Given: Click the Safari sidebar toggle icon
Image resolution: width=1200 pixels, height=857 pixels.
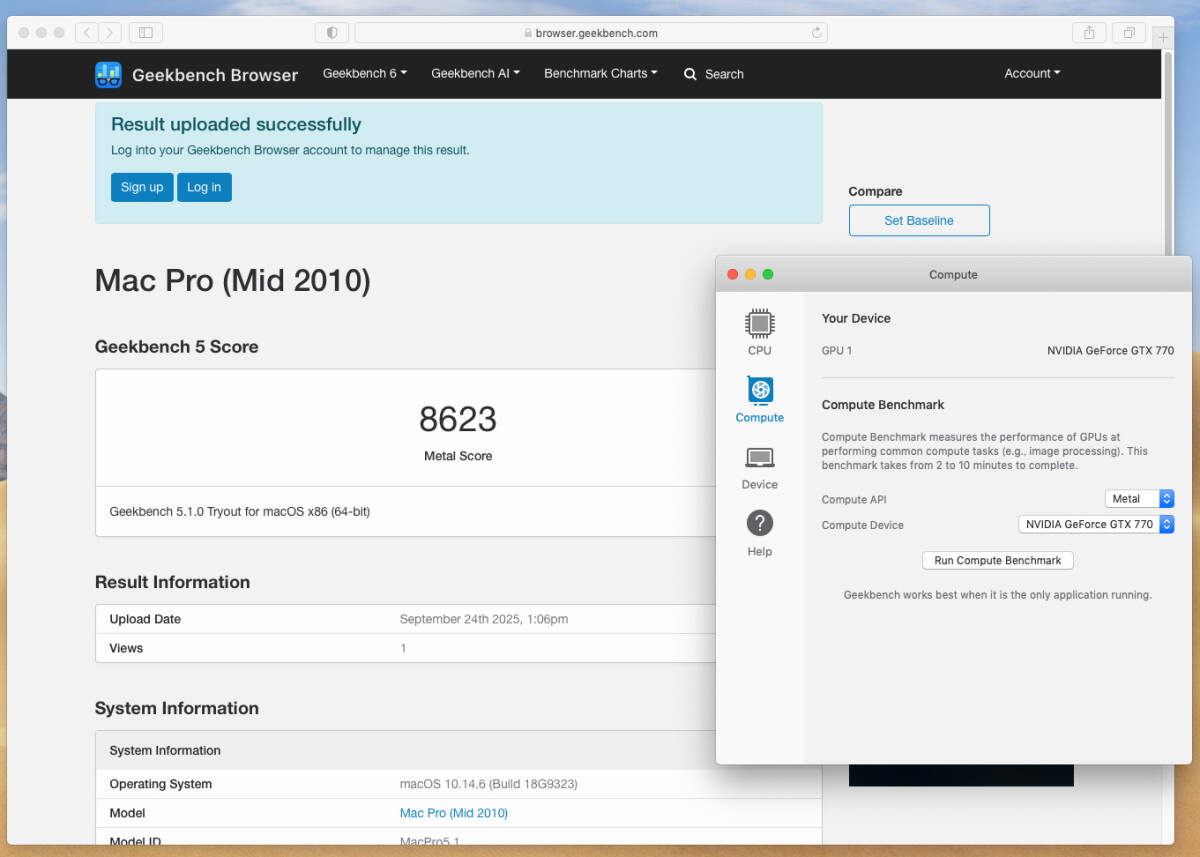Looking at the screenshot, I should click(x=145, y=33).
